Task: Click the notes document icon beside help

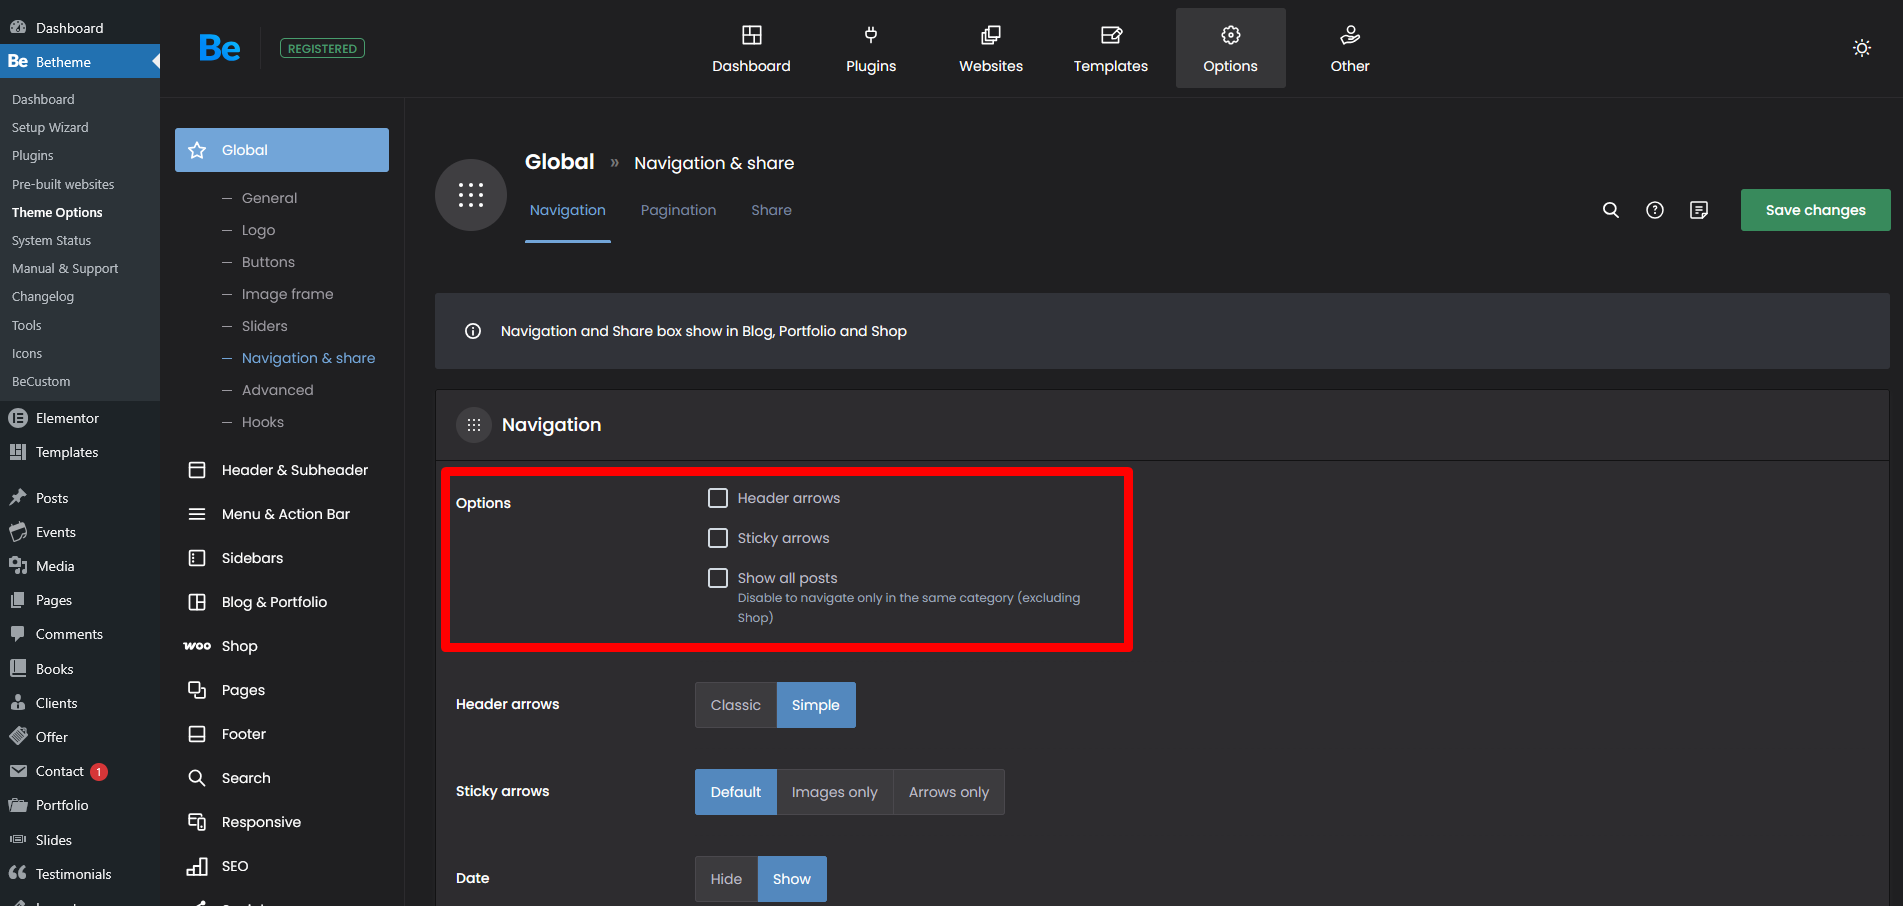Action: [1699, 210]
